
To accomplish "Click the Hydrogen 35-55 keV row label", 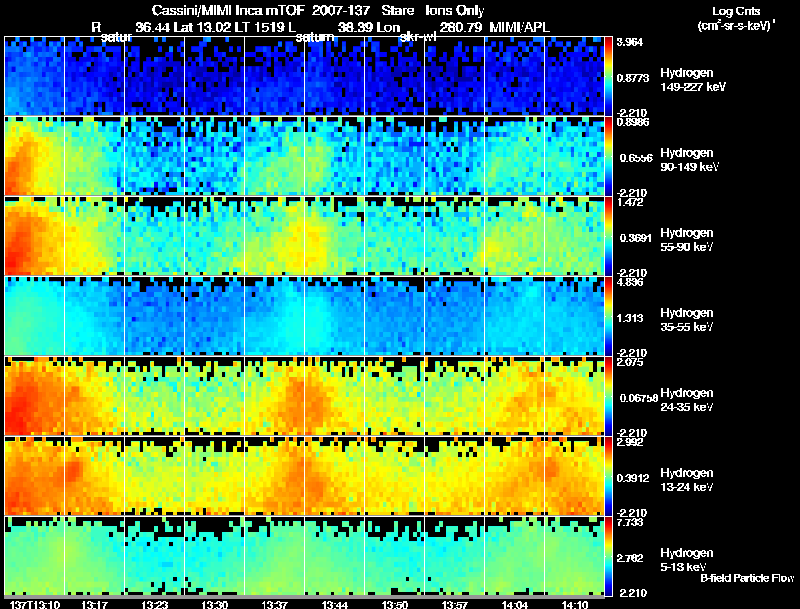I will point(687,320).
